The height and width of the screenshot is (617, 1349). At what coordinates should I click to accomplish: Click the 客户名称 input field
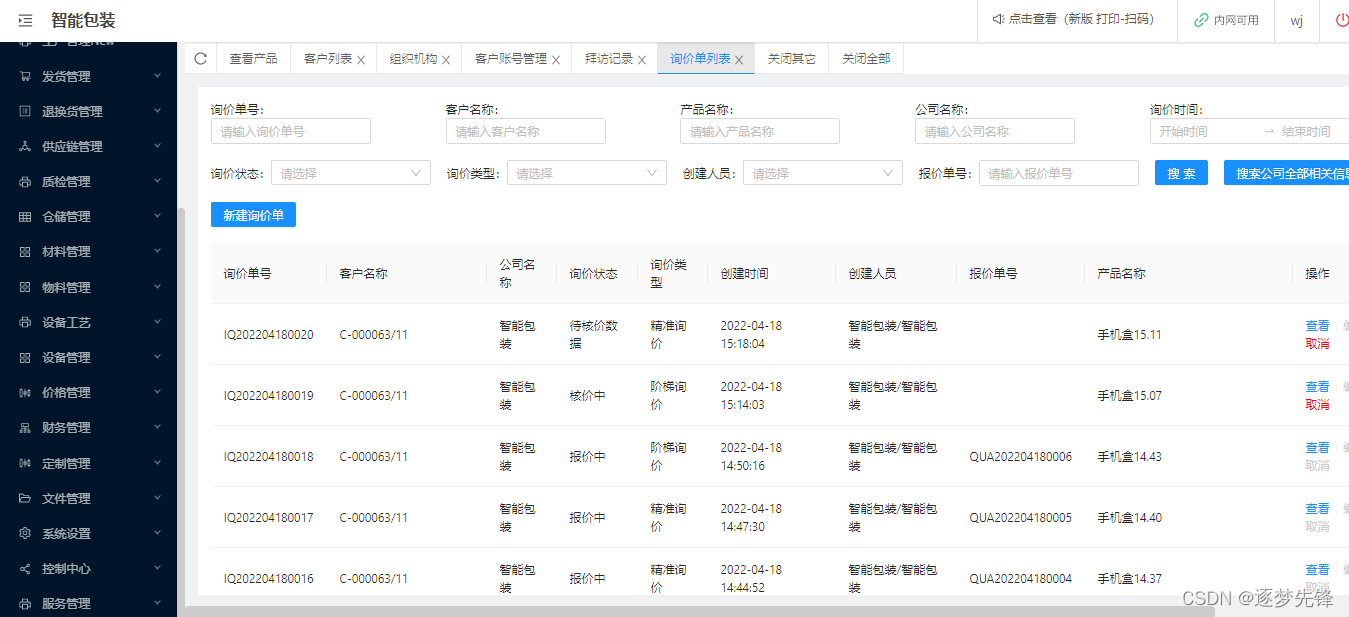tap(526, 131)
